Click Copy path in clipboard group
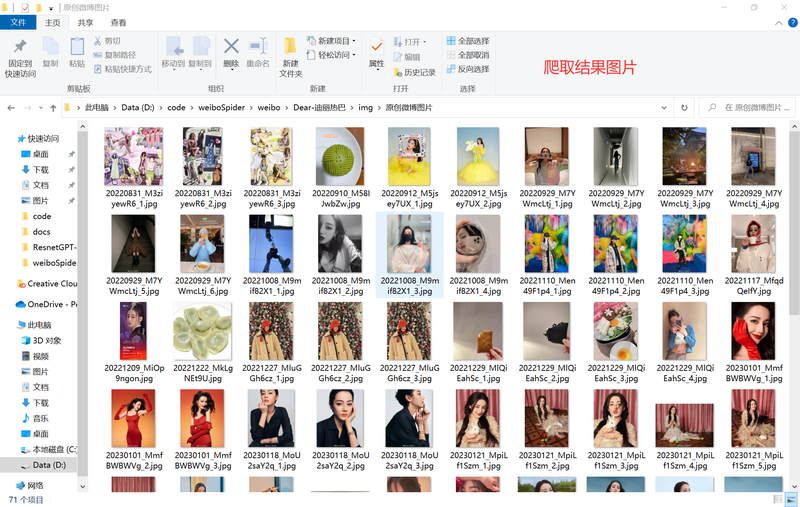The image size is (800, 507). [x=115, y=55]
